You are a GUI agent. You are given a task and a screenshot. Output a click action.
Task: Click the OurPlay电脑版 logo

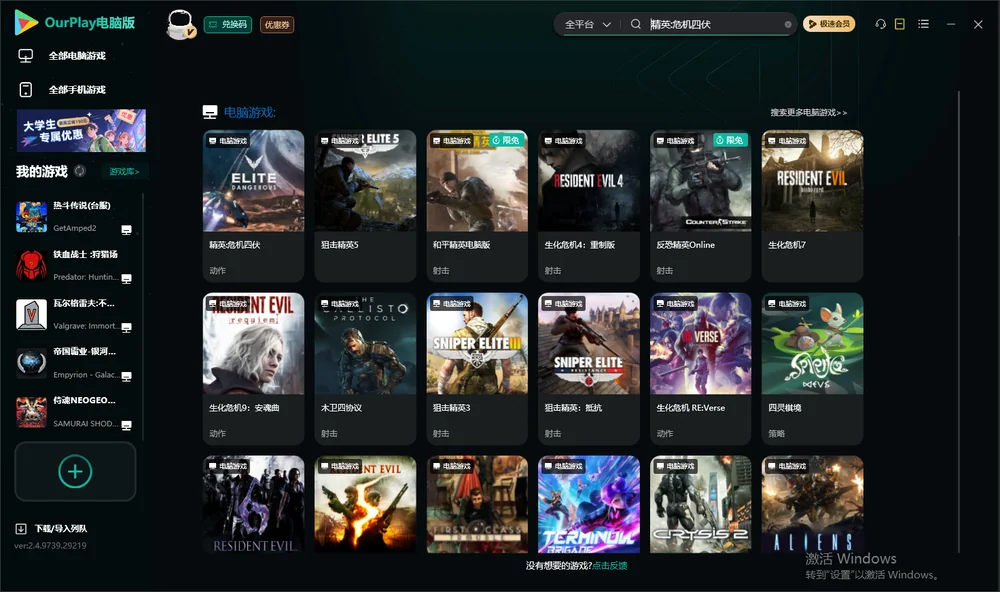75,23
